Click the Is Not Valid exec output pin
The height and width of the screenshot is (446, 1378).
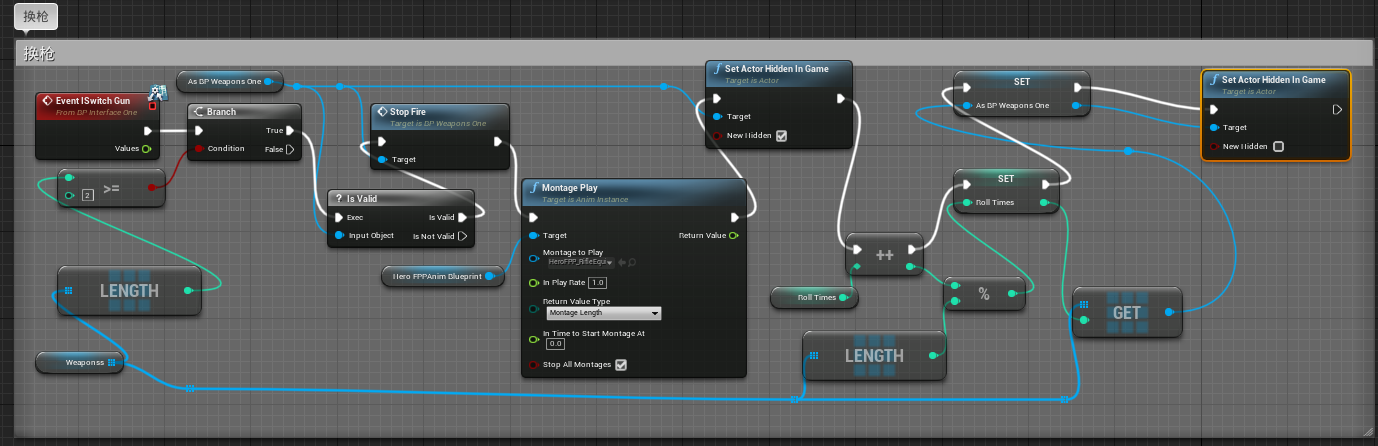pyautogui.click(x=463, y=236)
